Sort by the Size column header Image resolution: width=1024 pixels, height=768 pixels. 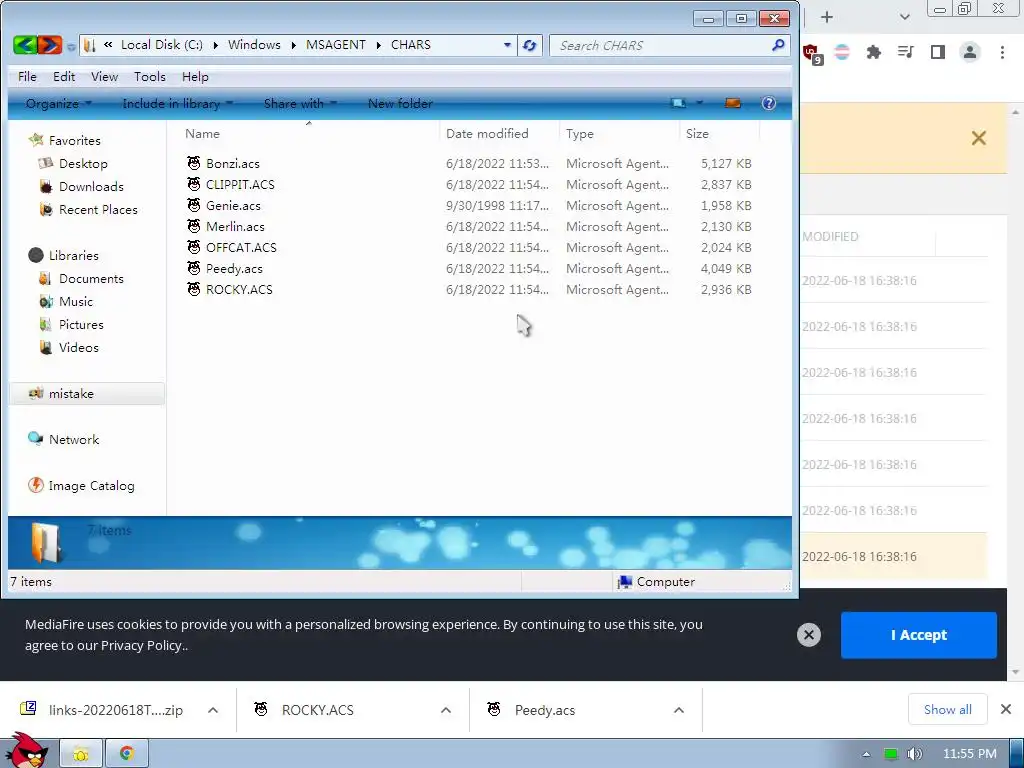click(697, 133)
